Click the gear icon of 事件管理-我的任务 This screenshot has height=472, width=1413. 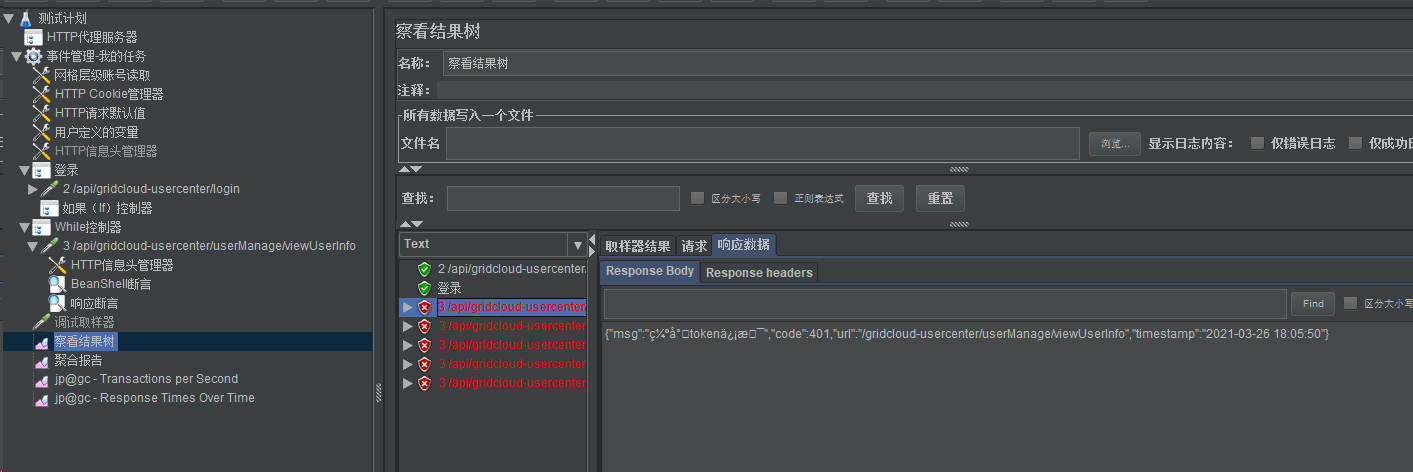click(x=33, y=56)
